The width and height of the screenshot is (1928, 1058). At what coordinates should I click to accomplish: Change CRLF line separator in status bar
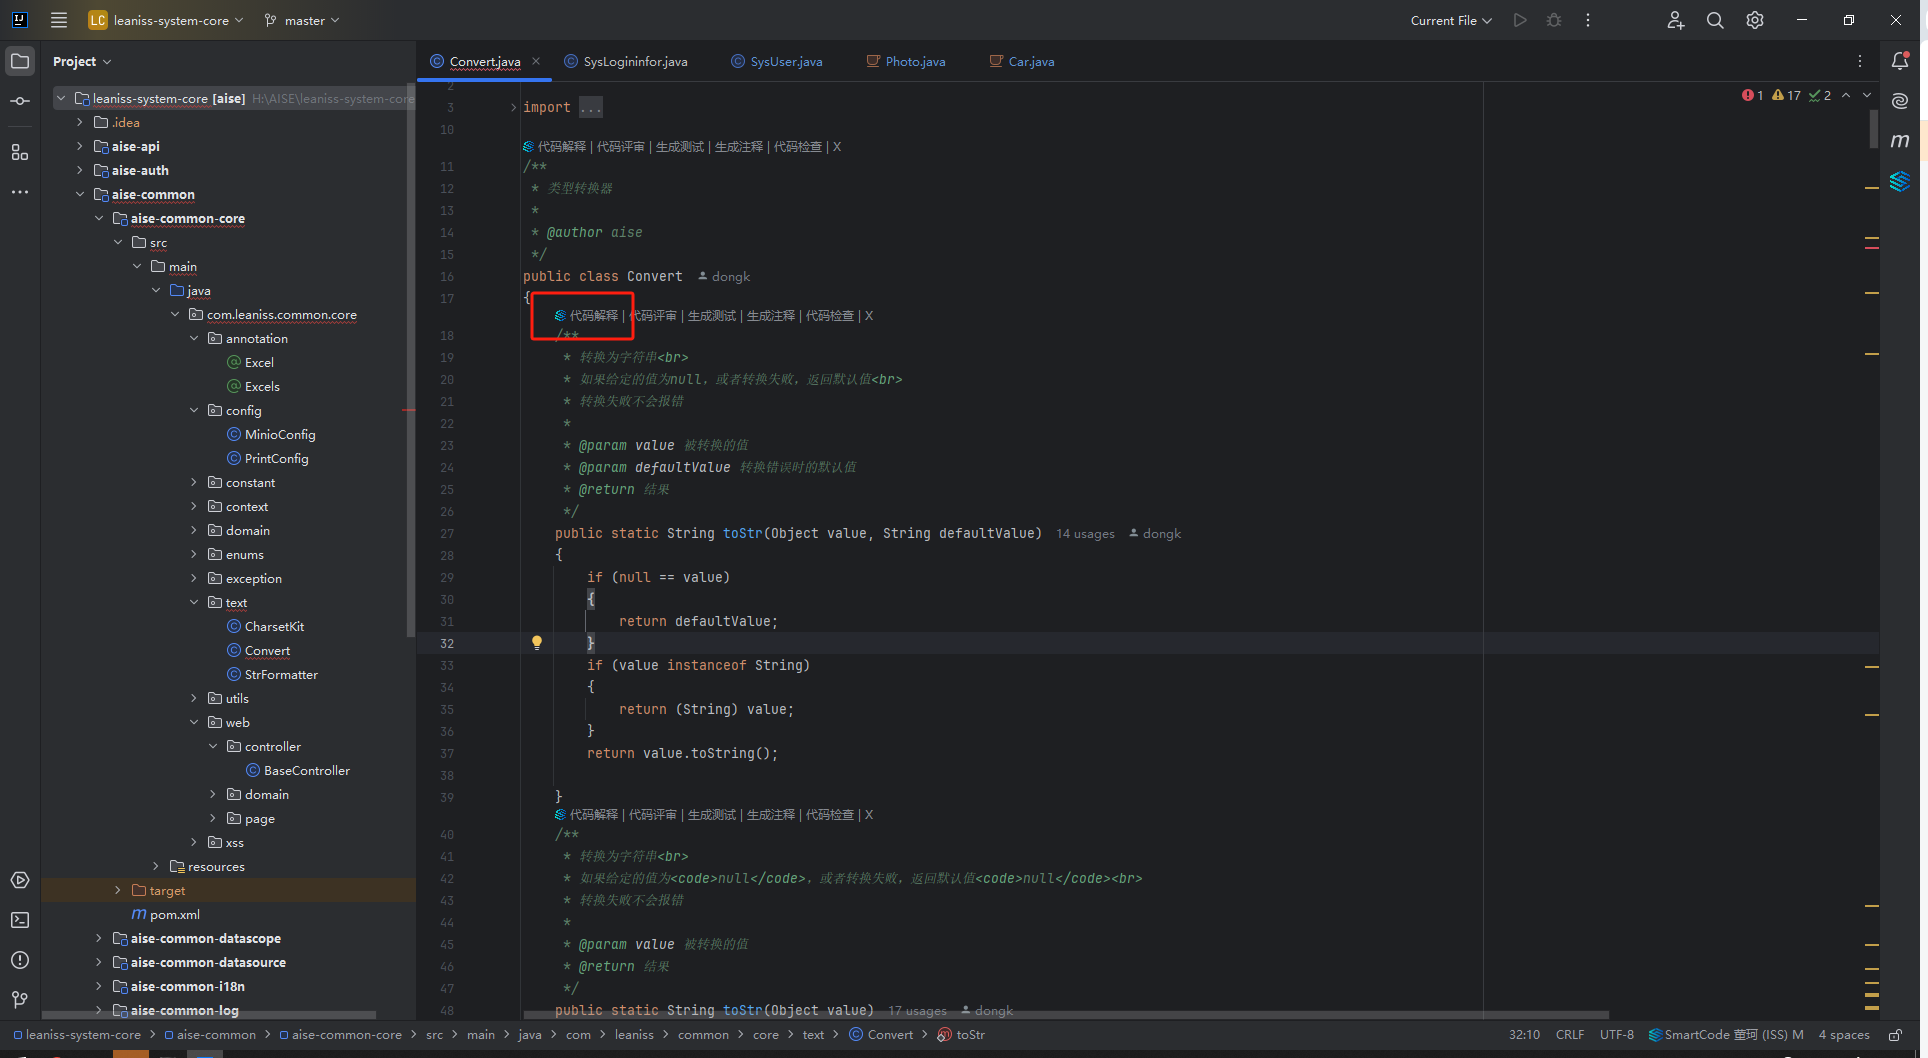[x=1570, y=1035]
